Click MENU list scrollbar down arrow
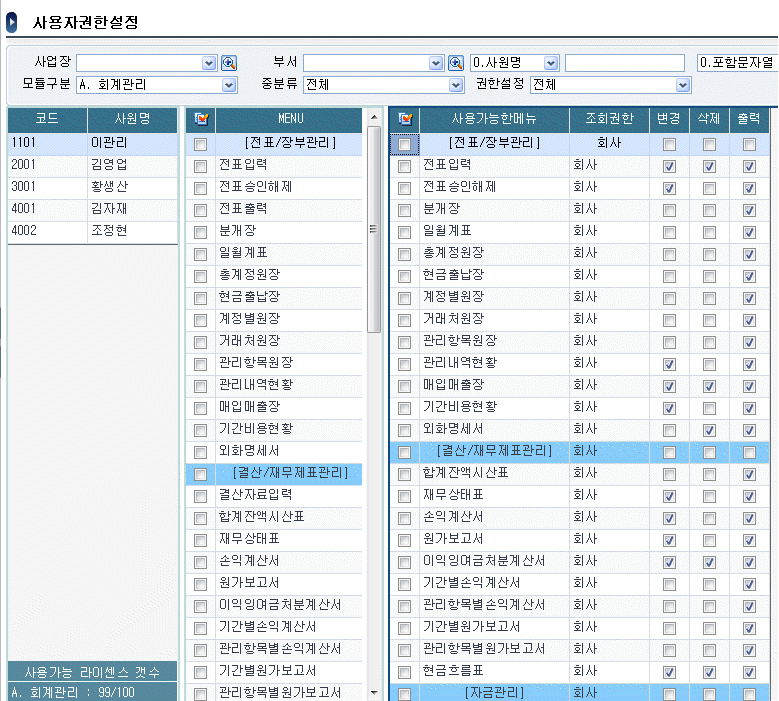 click(375, 692)
